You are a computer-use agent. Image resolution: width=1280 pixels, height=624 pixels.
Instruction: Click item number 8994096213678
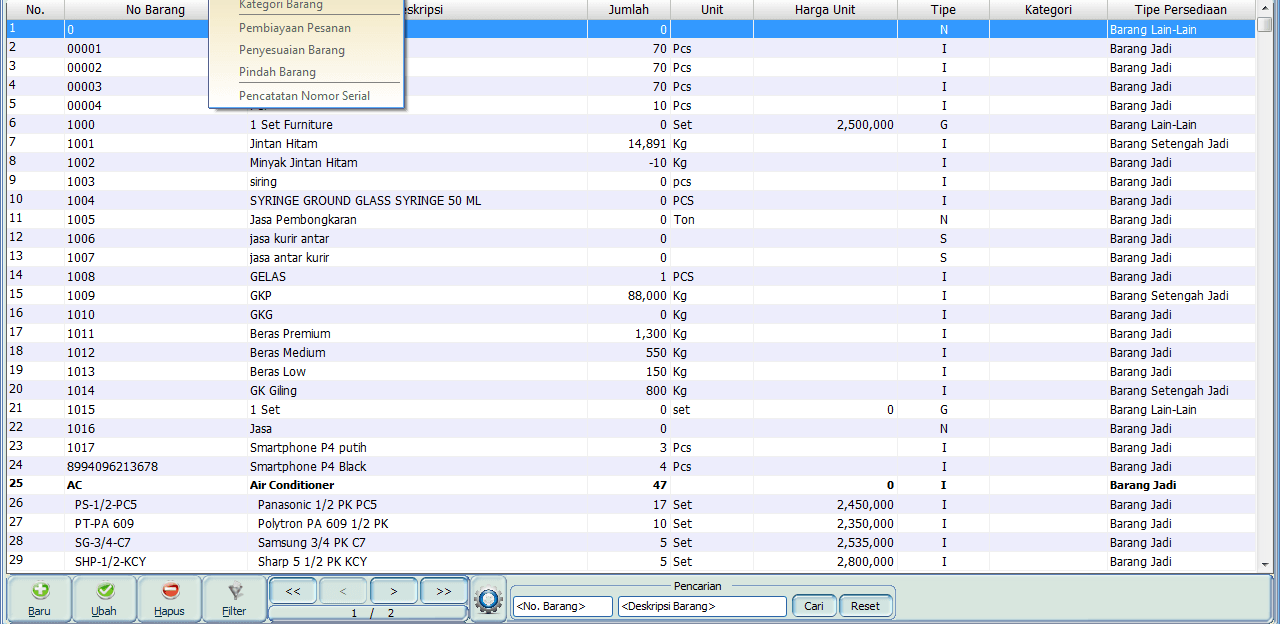pyautogui.click(x=112, y=467)
